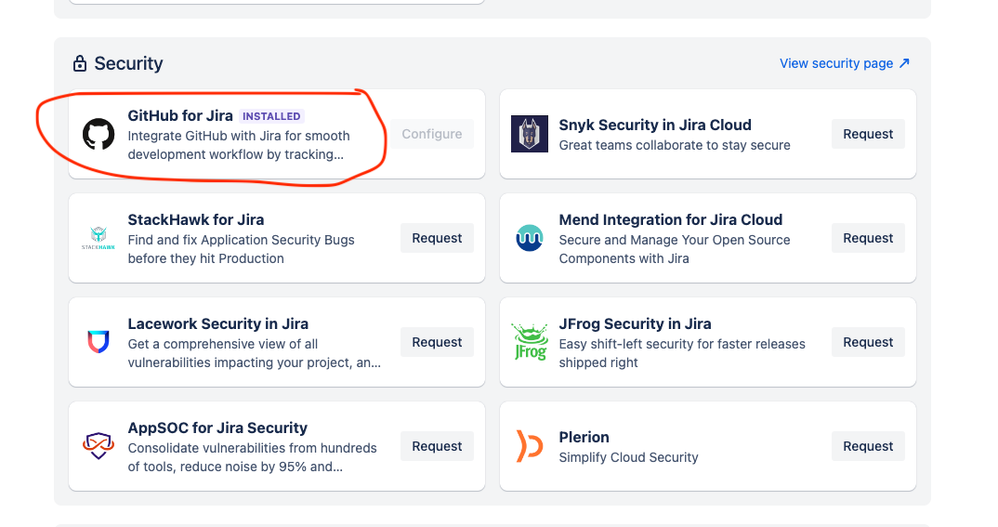Image resolution: width=998 pixels, height=527 pixels.
Task: Request Mend Integration for Jira Cloud
Action: click(x=868, y=238)
